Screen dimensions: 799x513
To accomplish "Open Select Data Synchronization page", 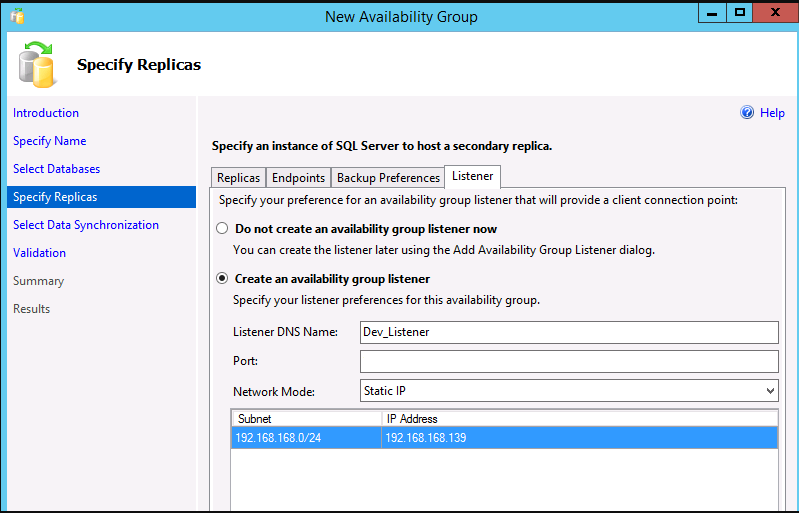I will 86,225.
